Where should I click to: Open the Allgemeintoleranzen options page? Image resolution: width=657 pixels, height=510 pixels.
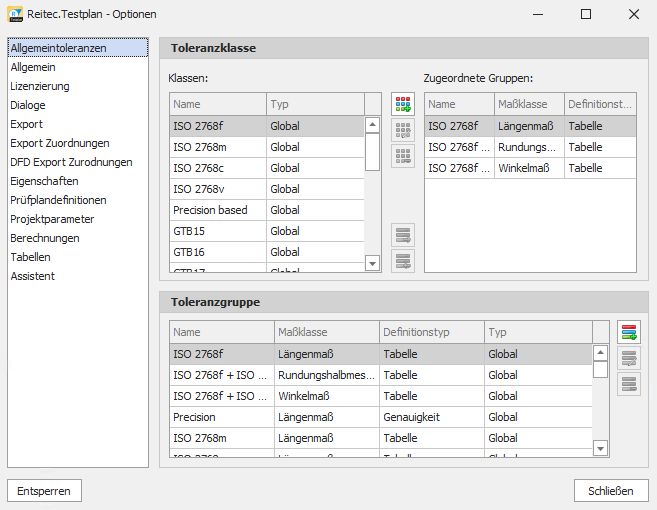(78, 48)
